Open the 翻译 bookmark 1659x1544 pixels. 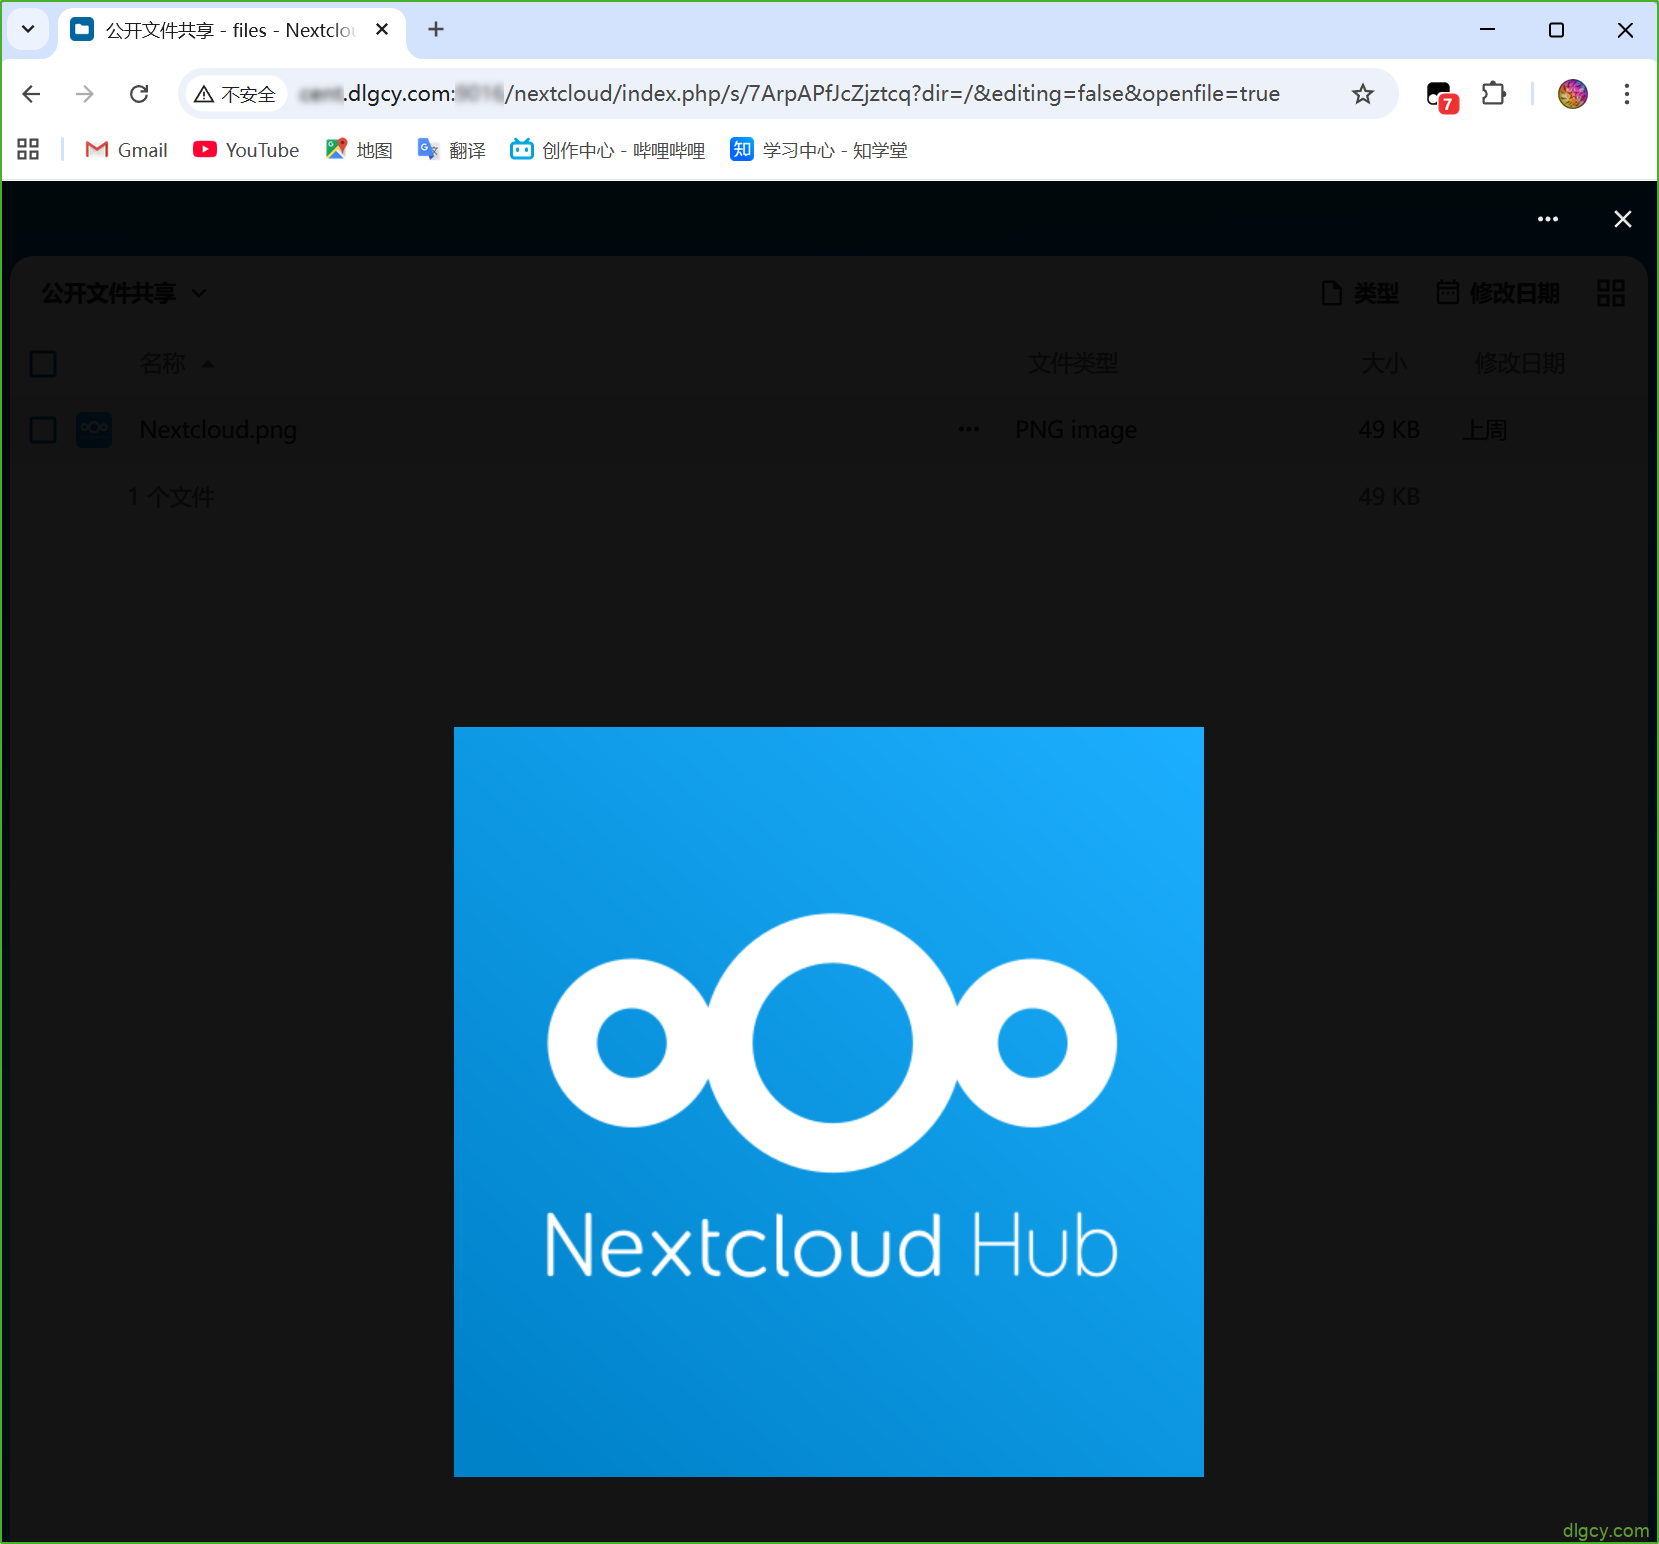pos(452,150)
